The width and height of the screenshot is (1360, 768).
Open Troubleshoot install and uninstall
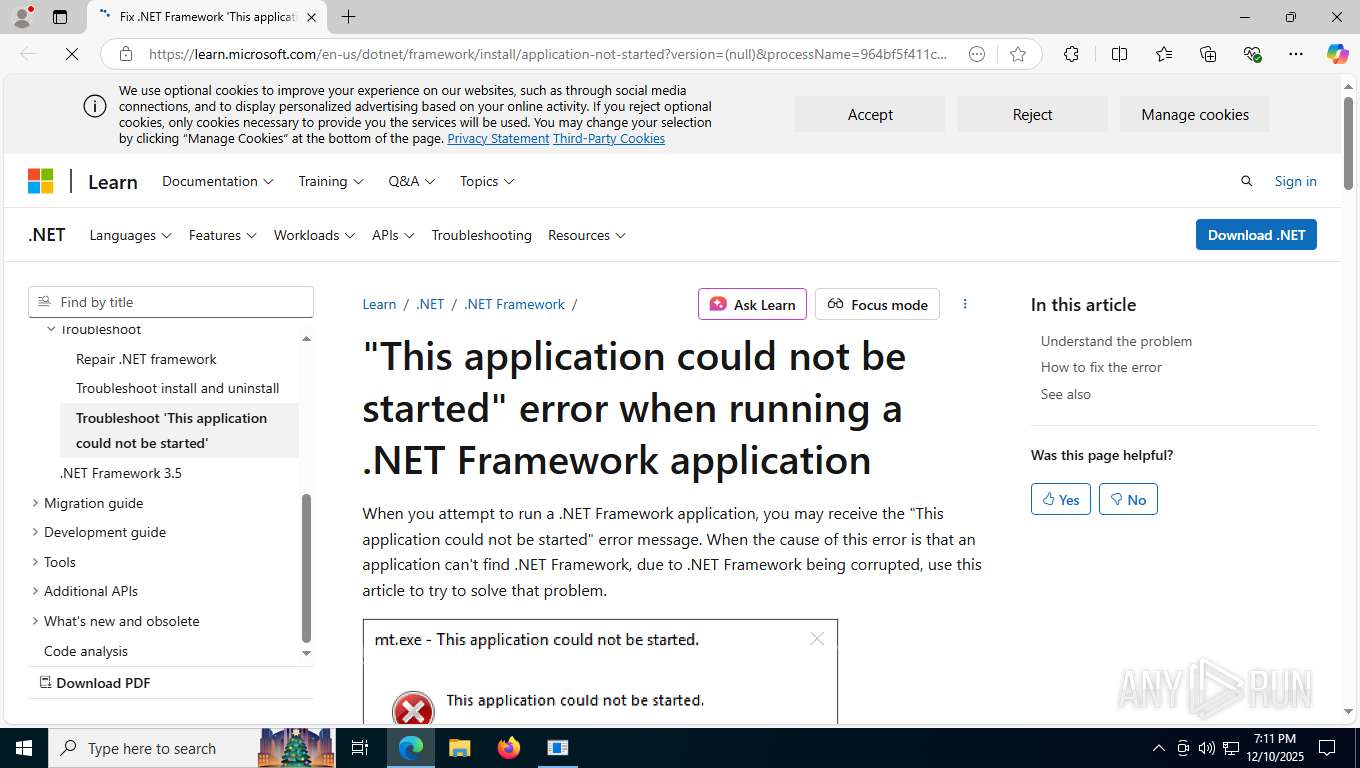click(178, 388)
